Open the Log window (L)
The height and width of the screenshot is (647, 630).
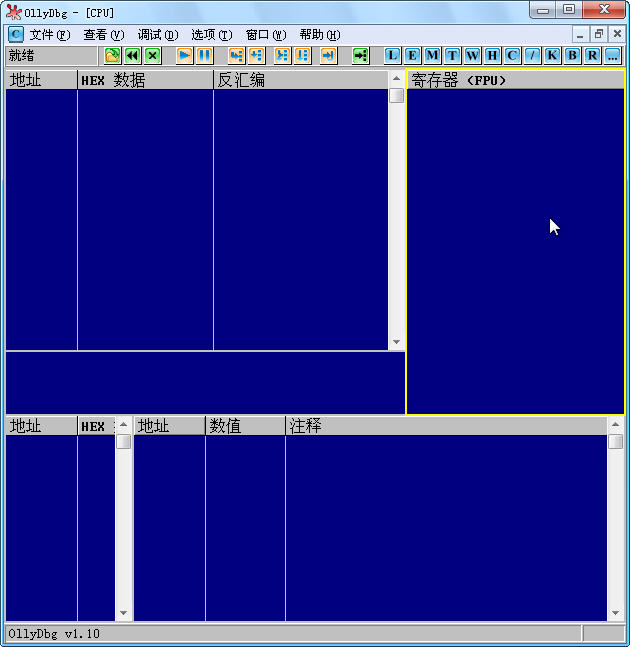[x=392, y=55]
